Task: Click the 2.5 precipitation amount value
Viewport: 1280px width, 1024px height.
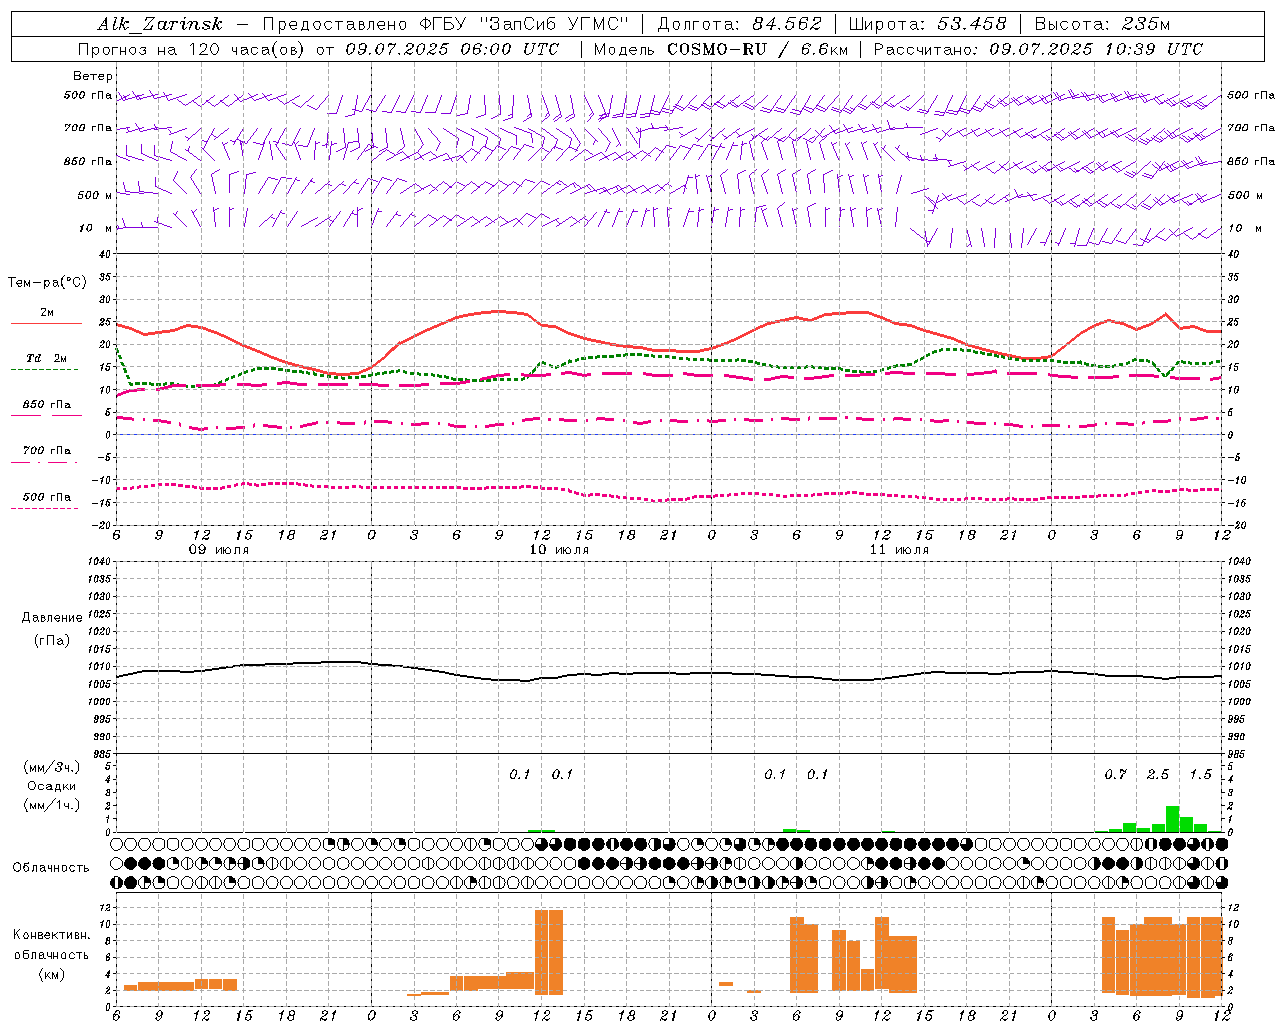Action: pos(1158,775)
